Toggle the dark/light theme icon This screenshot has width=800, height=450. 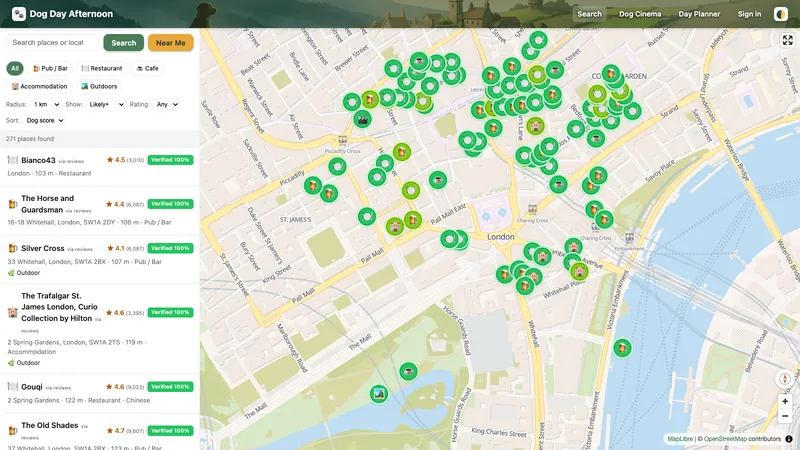point(781,14)
